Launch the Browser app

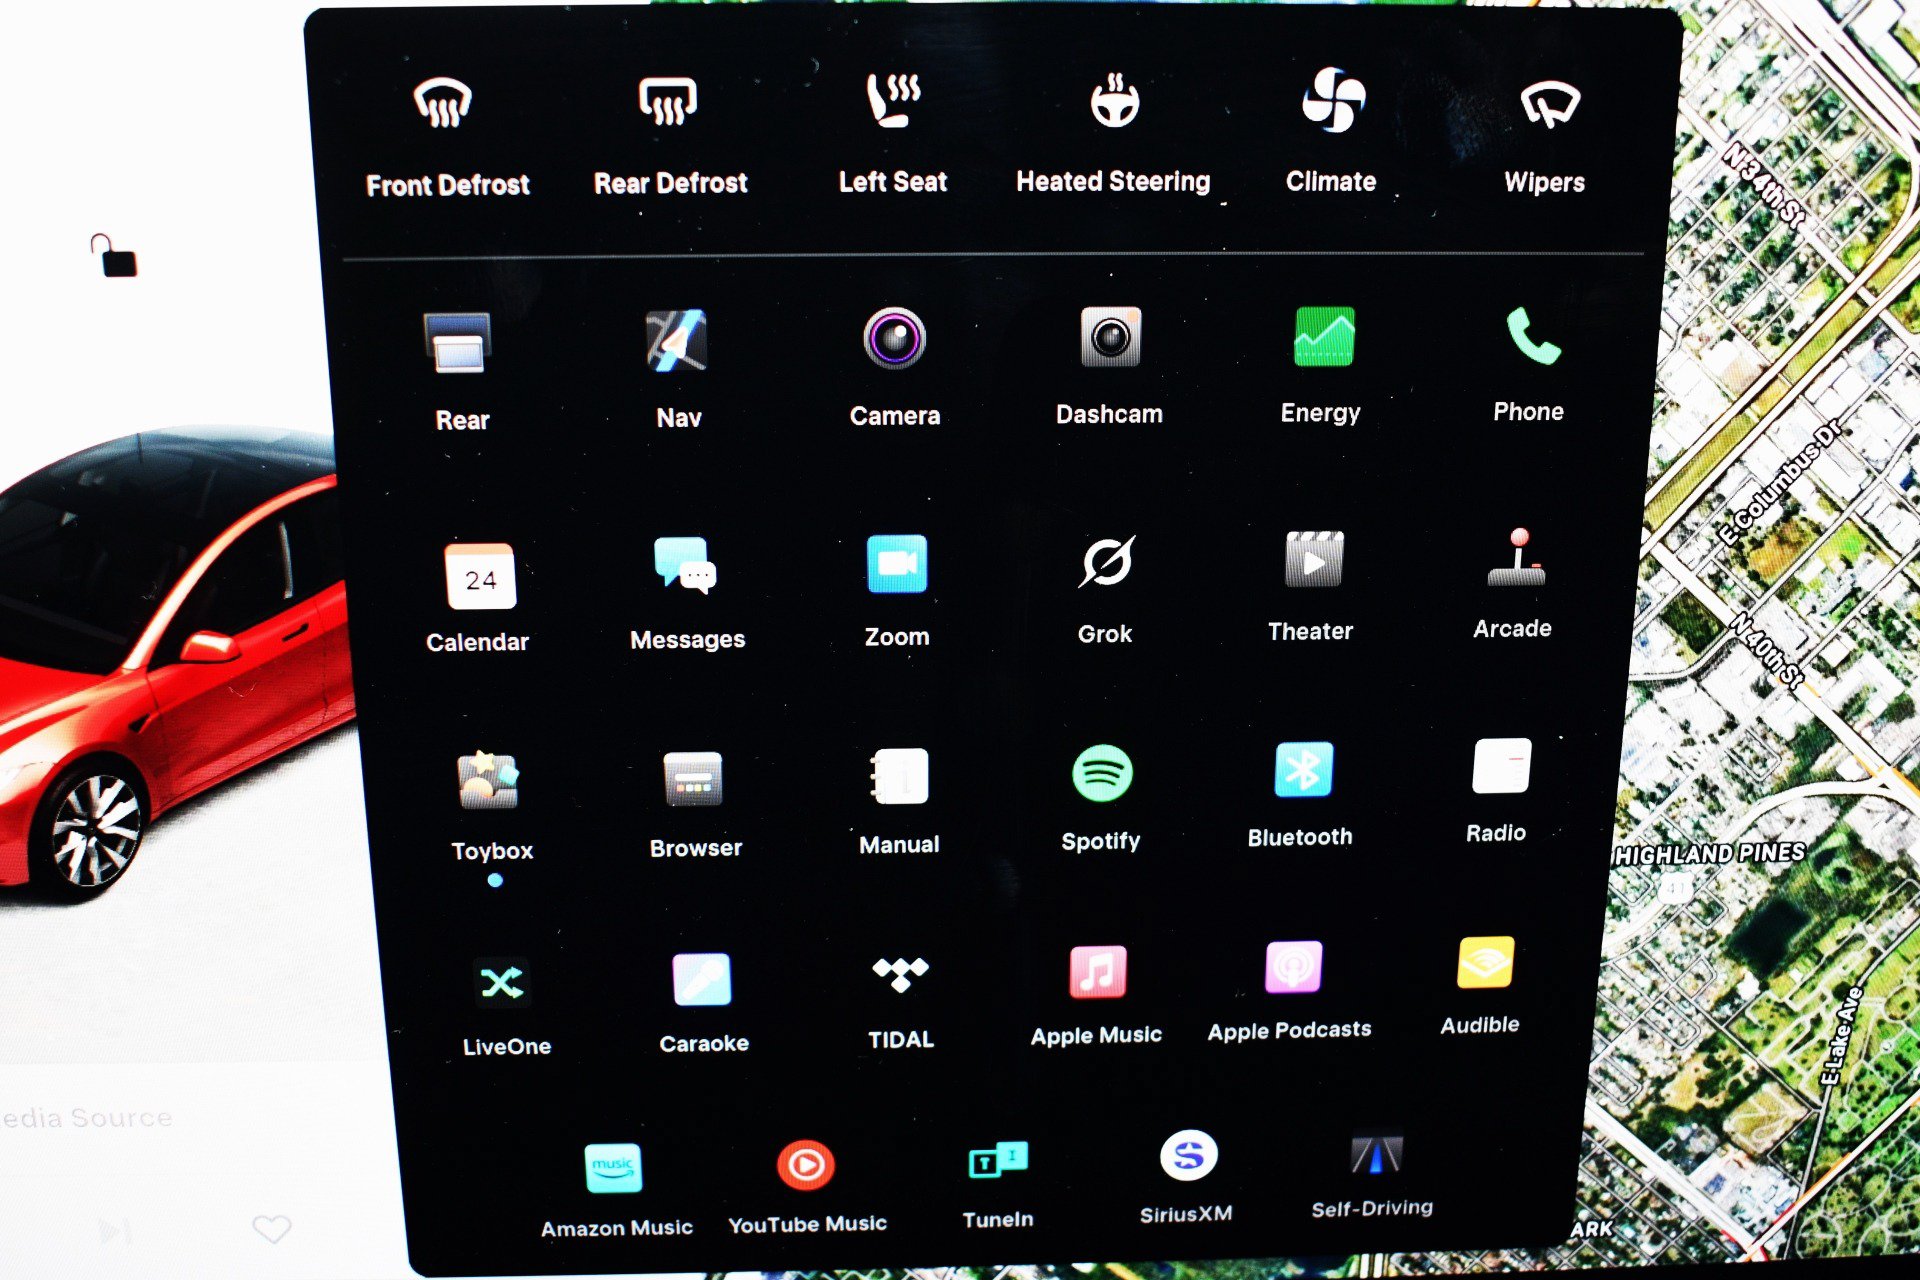[x=695, y=805]
